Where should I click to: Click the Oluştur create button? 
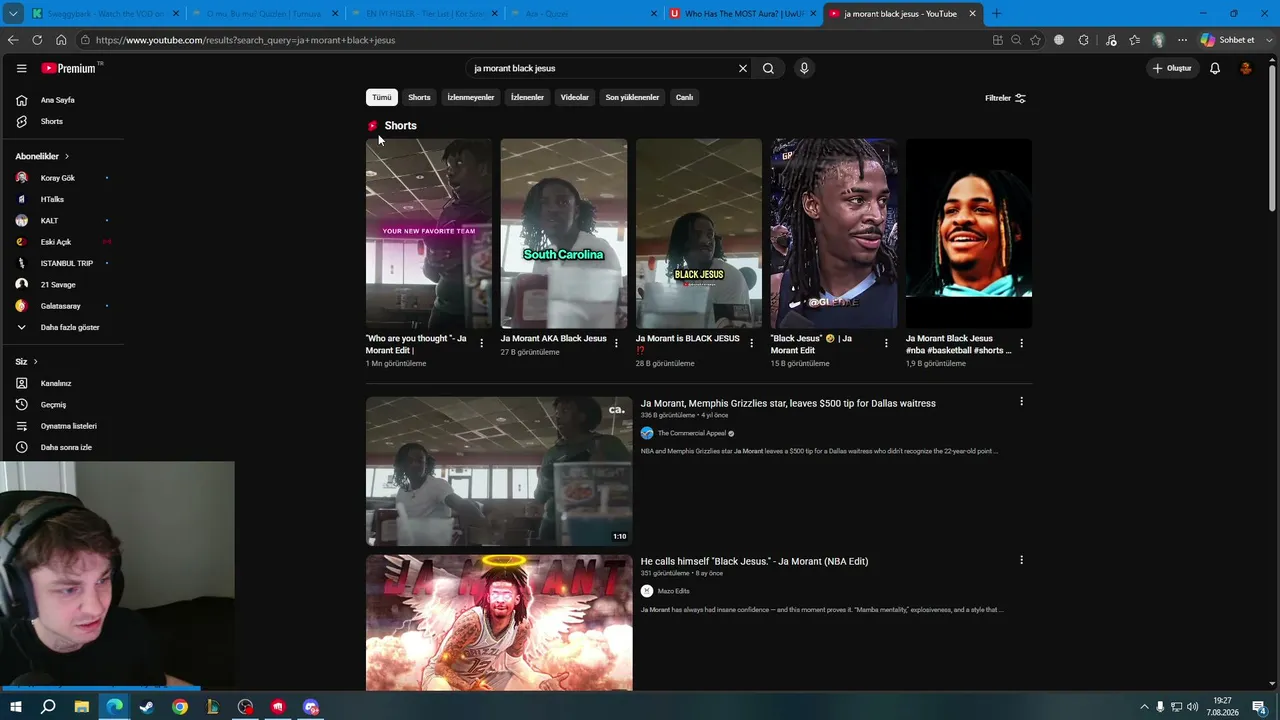point(1173,68)
